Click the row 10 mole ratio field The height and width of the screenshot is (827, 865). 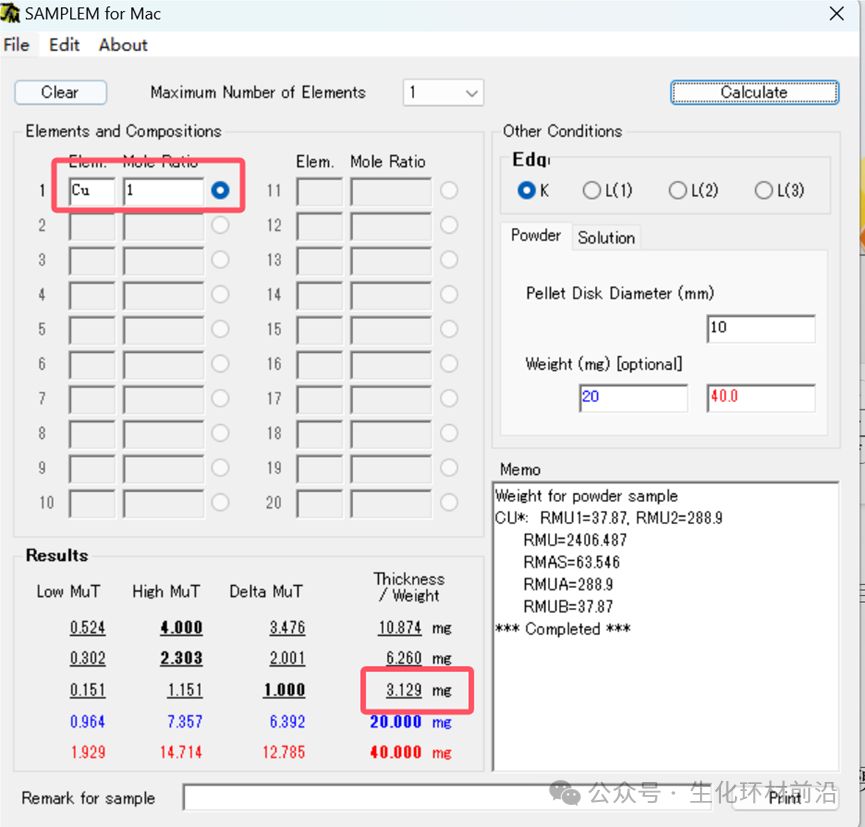click(163, 503)
